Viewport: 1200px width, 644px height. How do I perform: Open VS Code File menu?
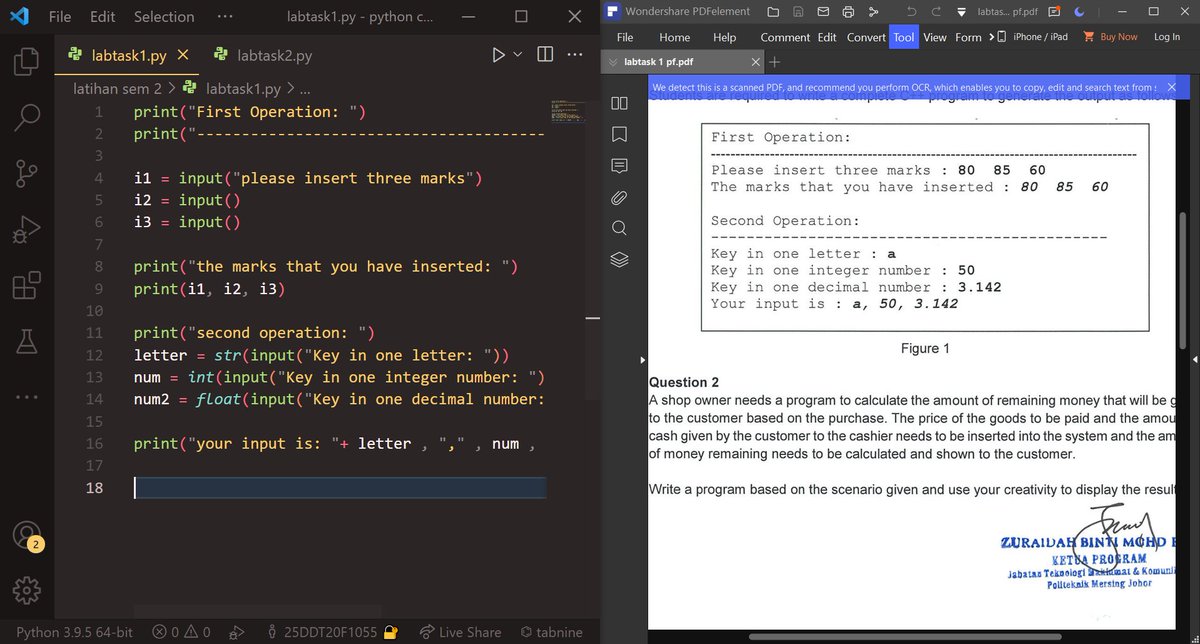[60, 16]
